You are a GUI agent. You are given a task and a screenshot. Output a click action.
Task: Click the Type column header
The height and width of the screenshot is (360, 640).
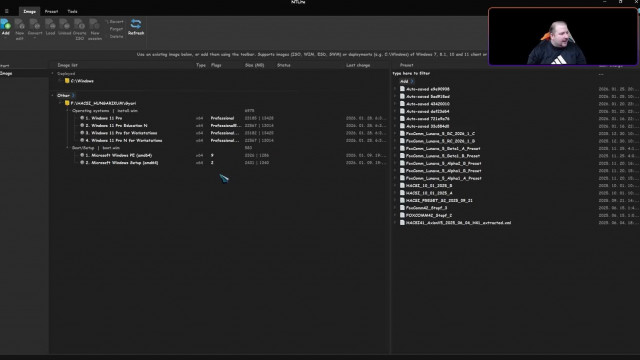pos(201,65)
